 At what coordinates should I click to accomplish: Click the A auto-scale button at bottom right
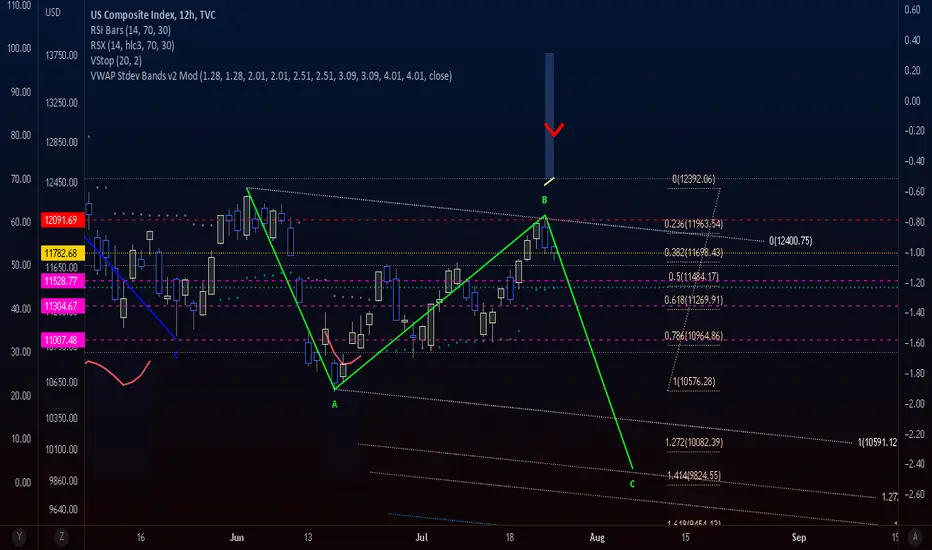[x=915, y=537]
